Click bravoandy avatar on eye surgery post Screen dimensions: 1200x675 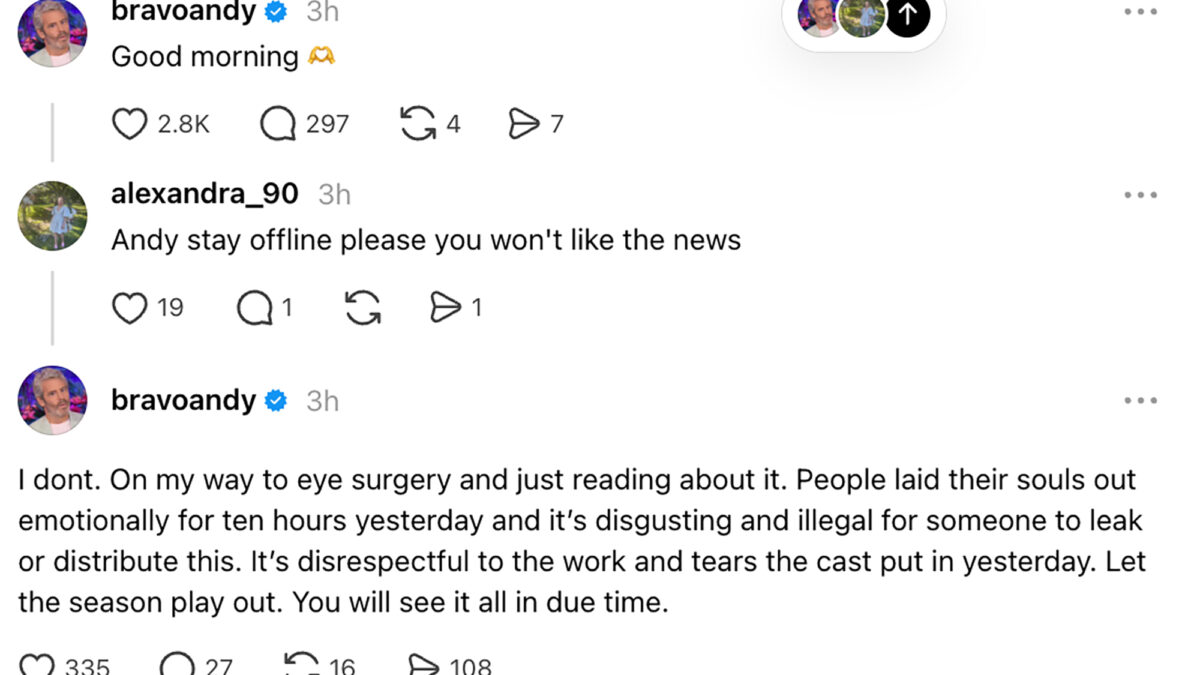click(x=52, y=400)
